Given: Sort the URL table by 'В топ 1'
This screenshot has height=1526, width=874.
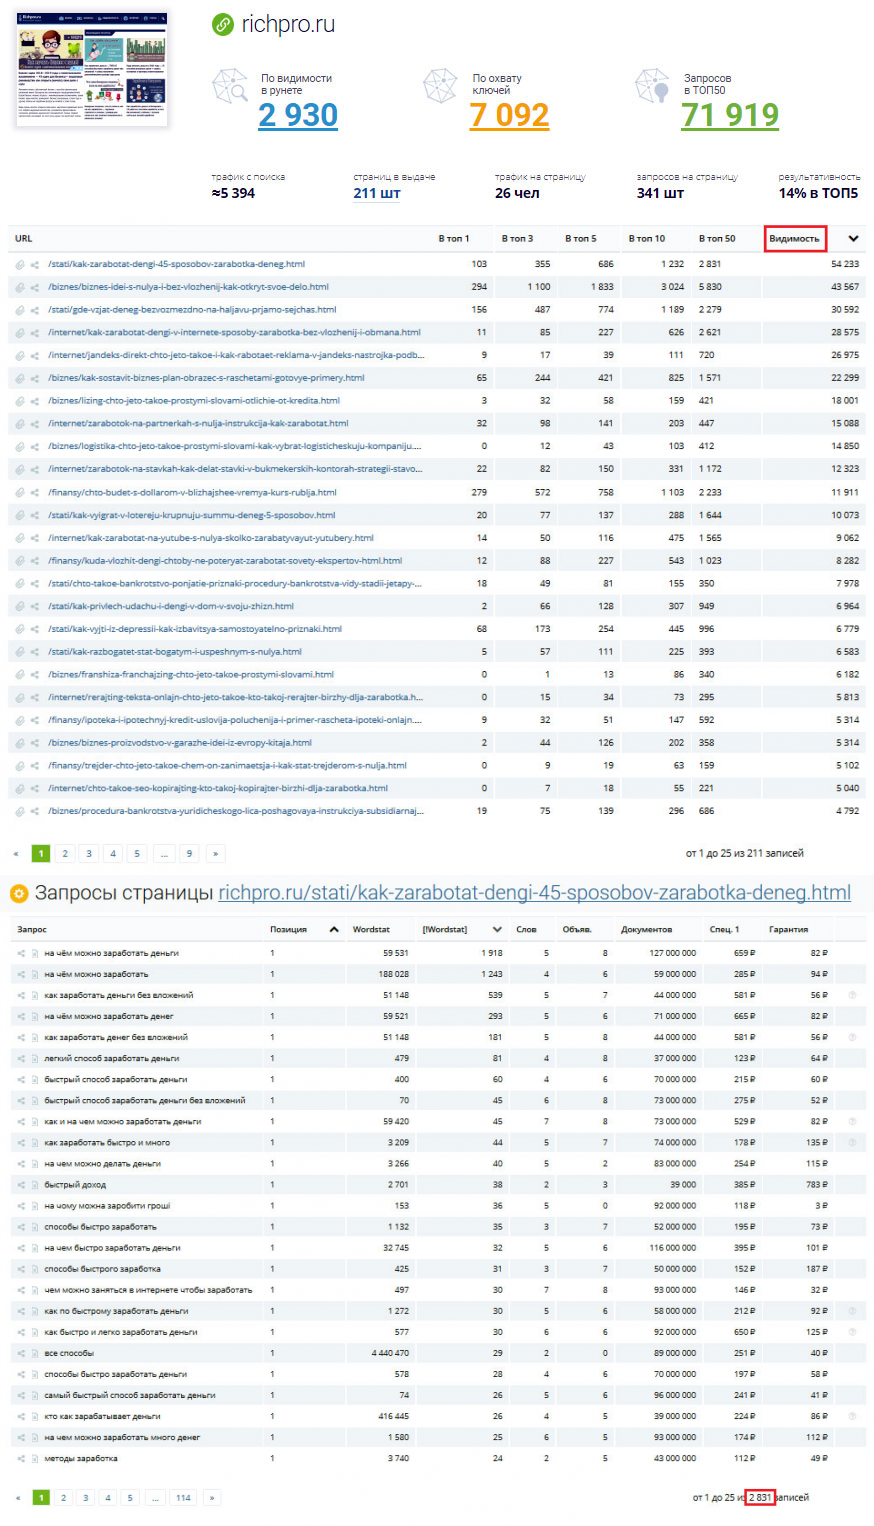Looking at the screenshot, I should click(453, 239).
